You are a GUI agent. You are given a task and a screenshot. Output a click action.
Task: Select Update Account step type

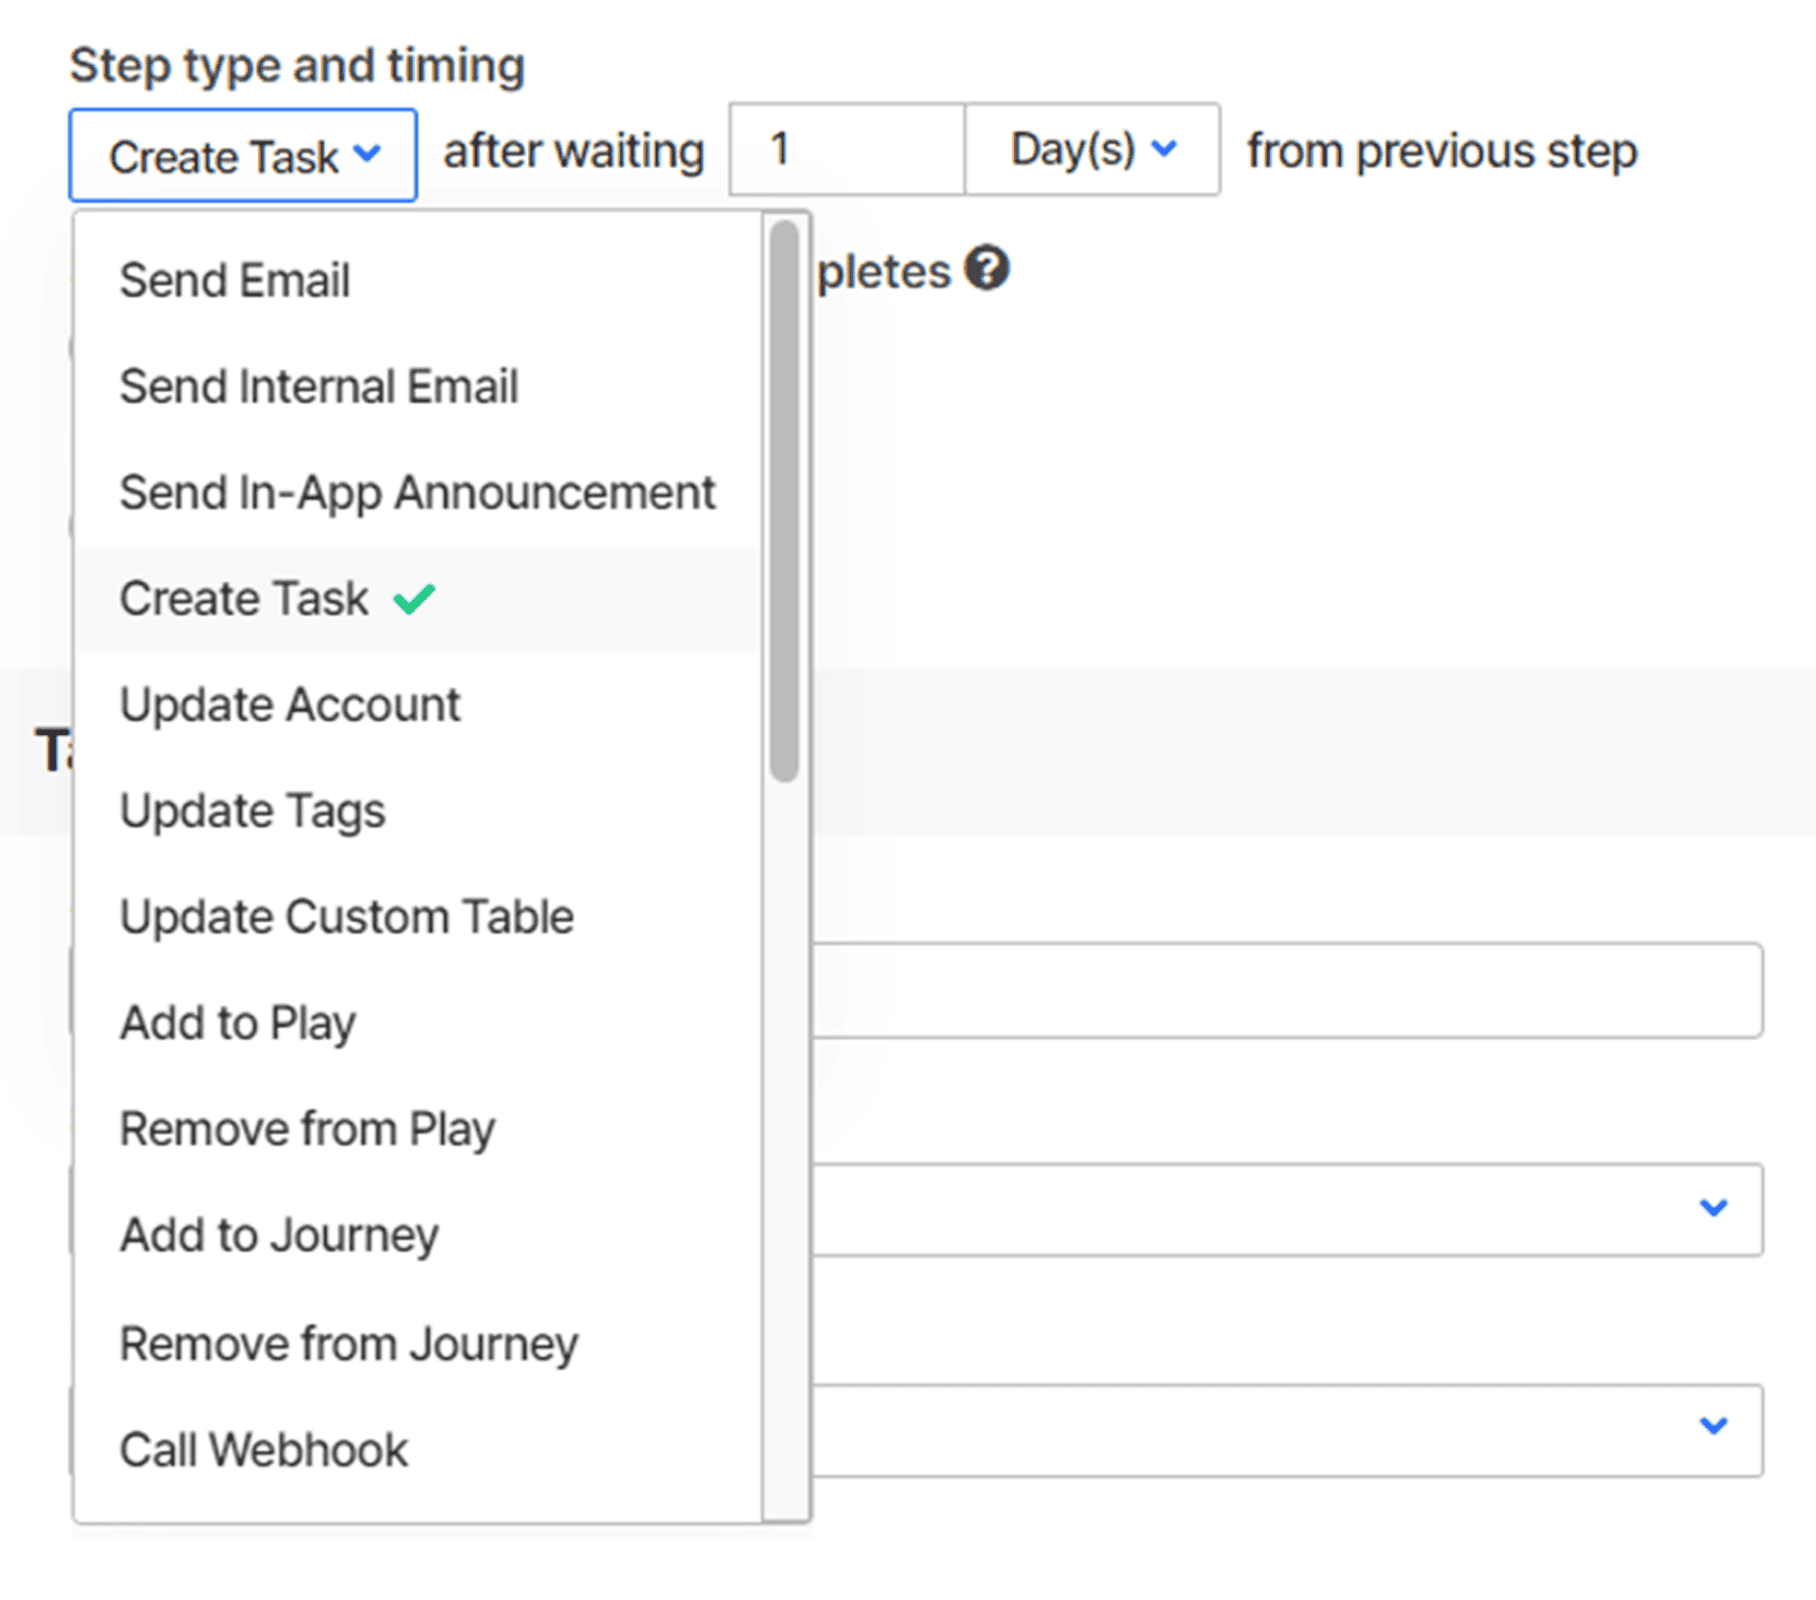tap(290, 705)
